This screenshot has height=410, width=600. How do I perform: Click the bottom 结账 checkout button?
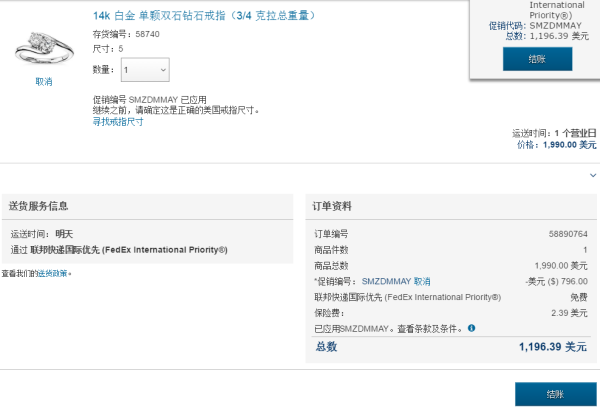555,394
